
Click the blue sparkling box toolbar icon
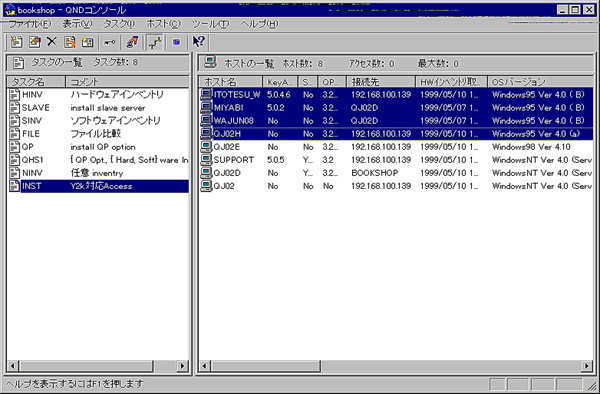[x=176, y=42]
